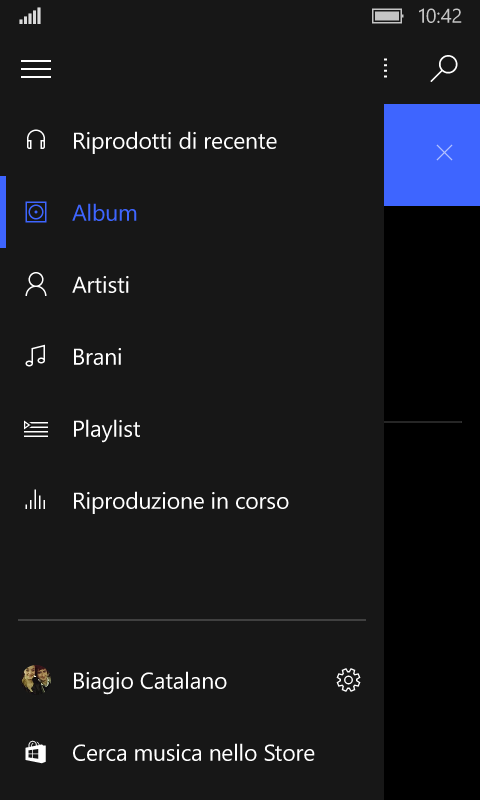
Task: Click the Artisti person icon
Action: pos(36,285)
